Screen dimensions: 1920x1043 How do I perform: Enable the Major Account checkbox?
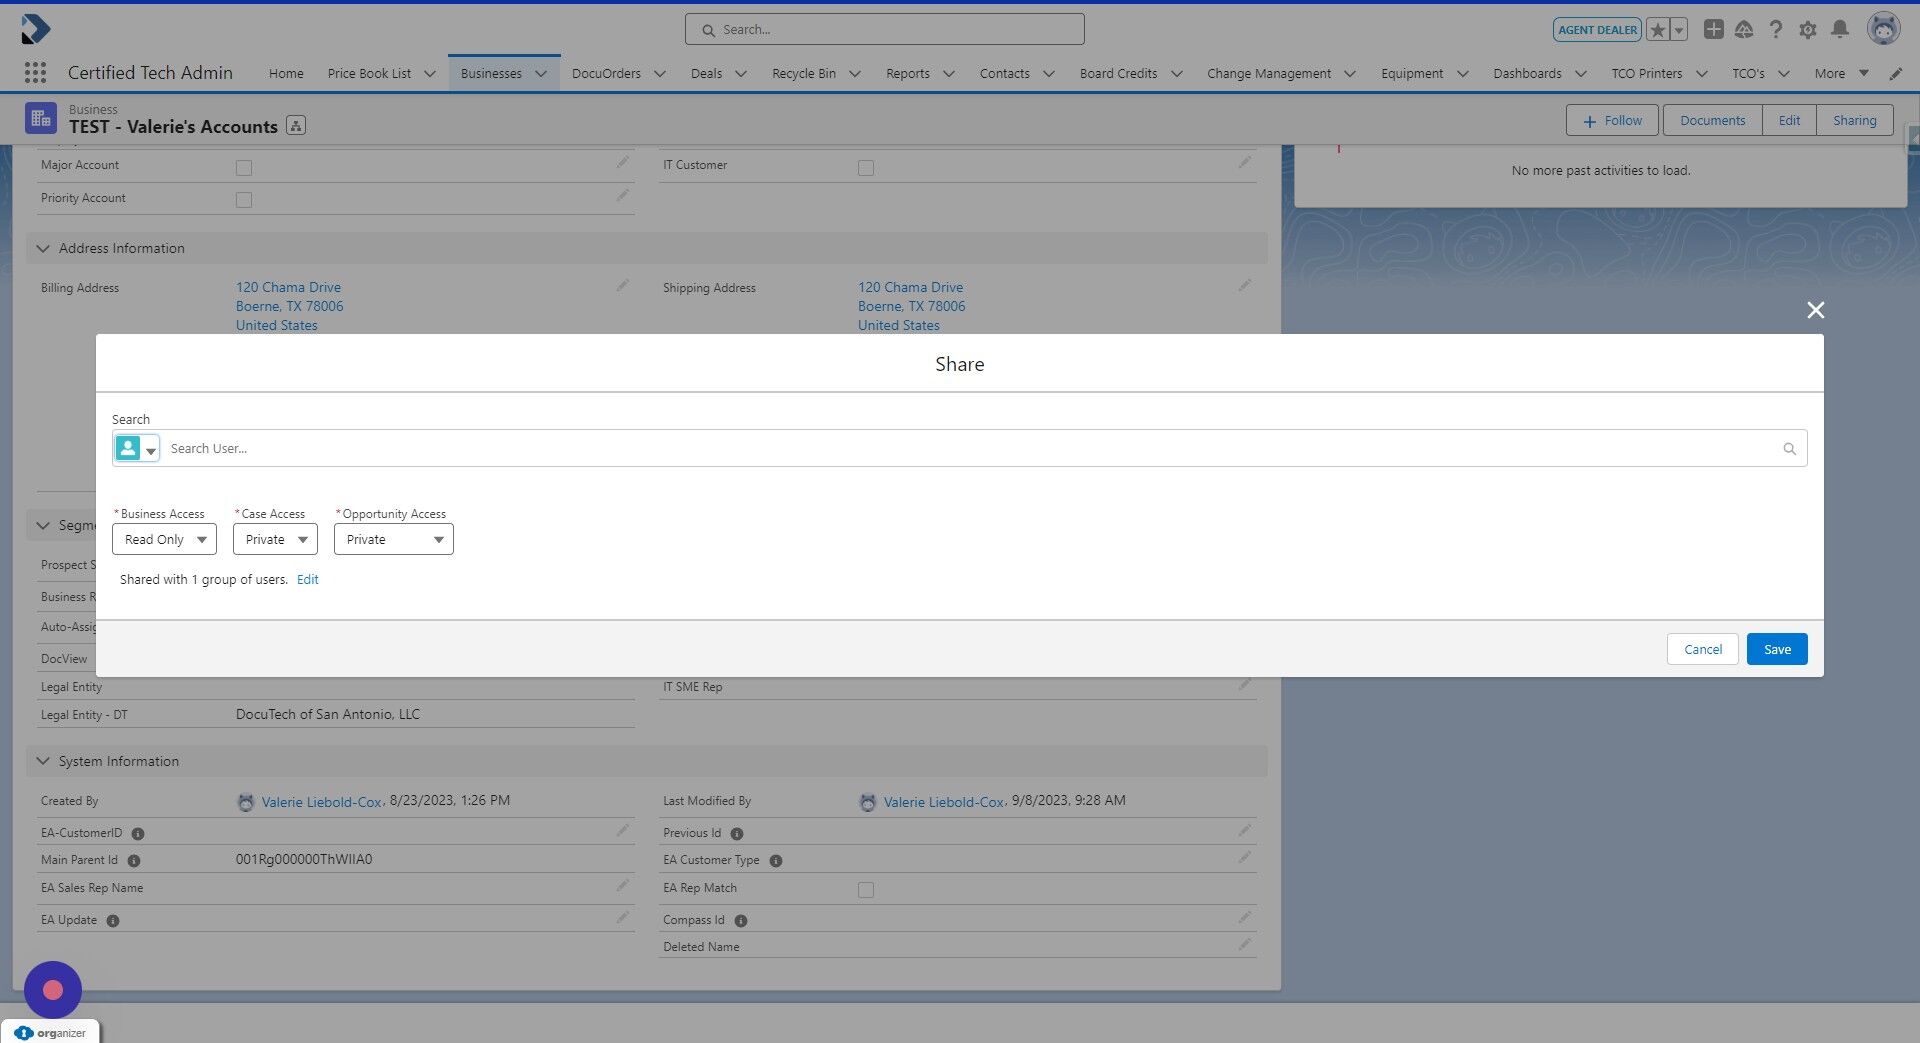244,168
